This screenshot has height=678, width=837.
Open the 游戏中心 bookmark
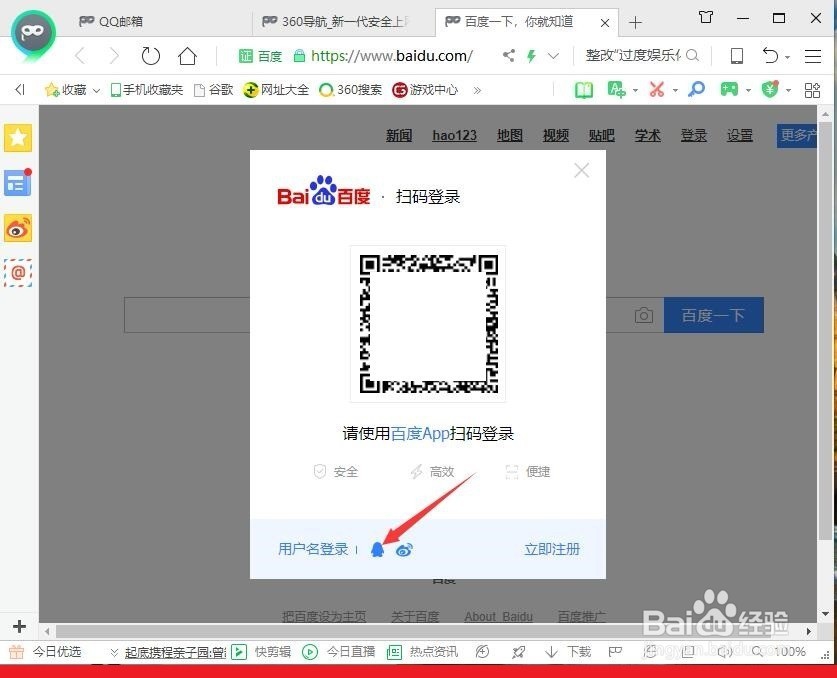click(425, 90)
